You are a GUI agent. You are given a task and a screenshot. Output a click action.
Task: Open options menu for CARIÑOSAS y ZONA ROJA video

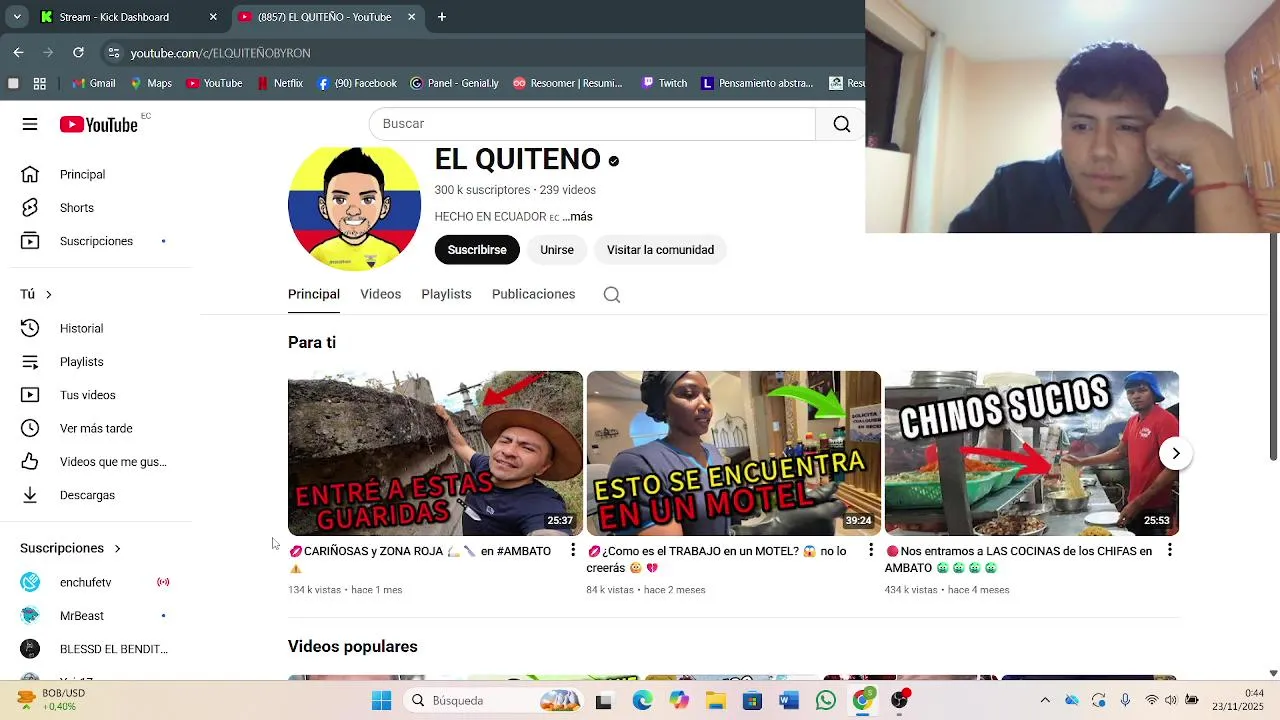point(573,550)
